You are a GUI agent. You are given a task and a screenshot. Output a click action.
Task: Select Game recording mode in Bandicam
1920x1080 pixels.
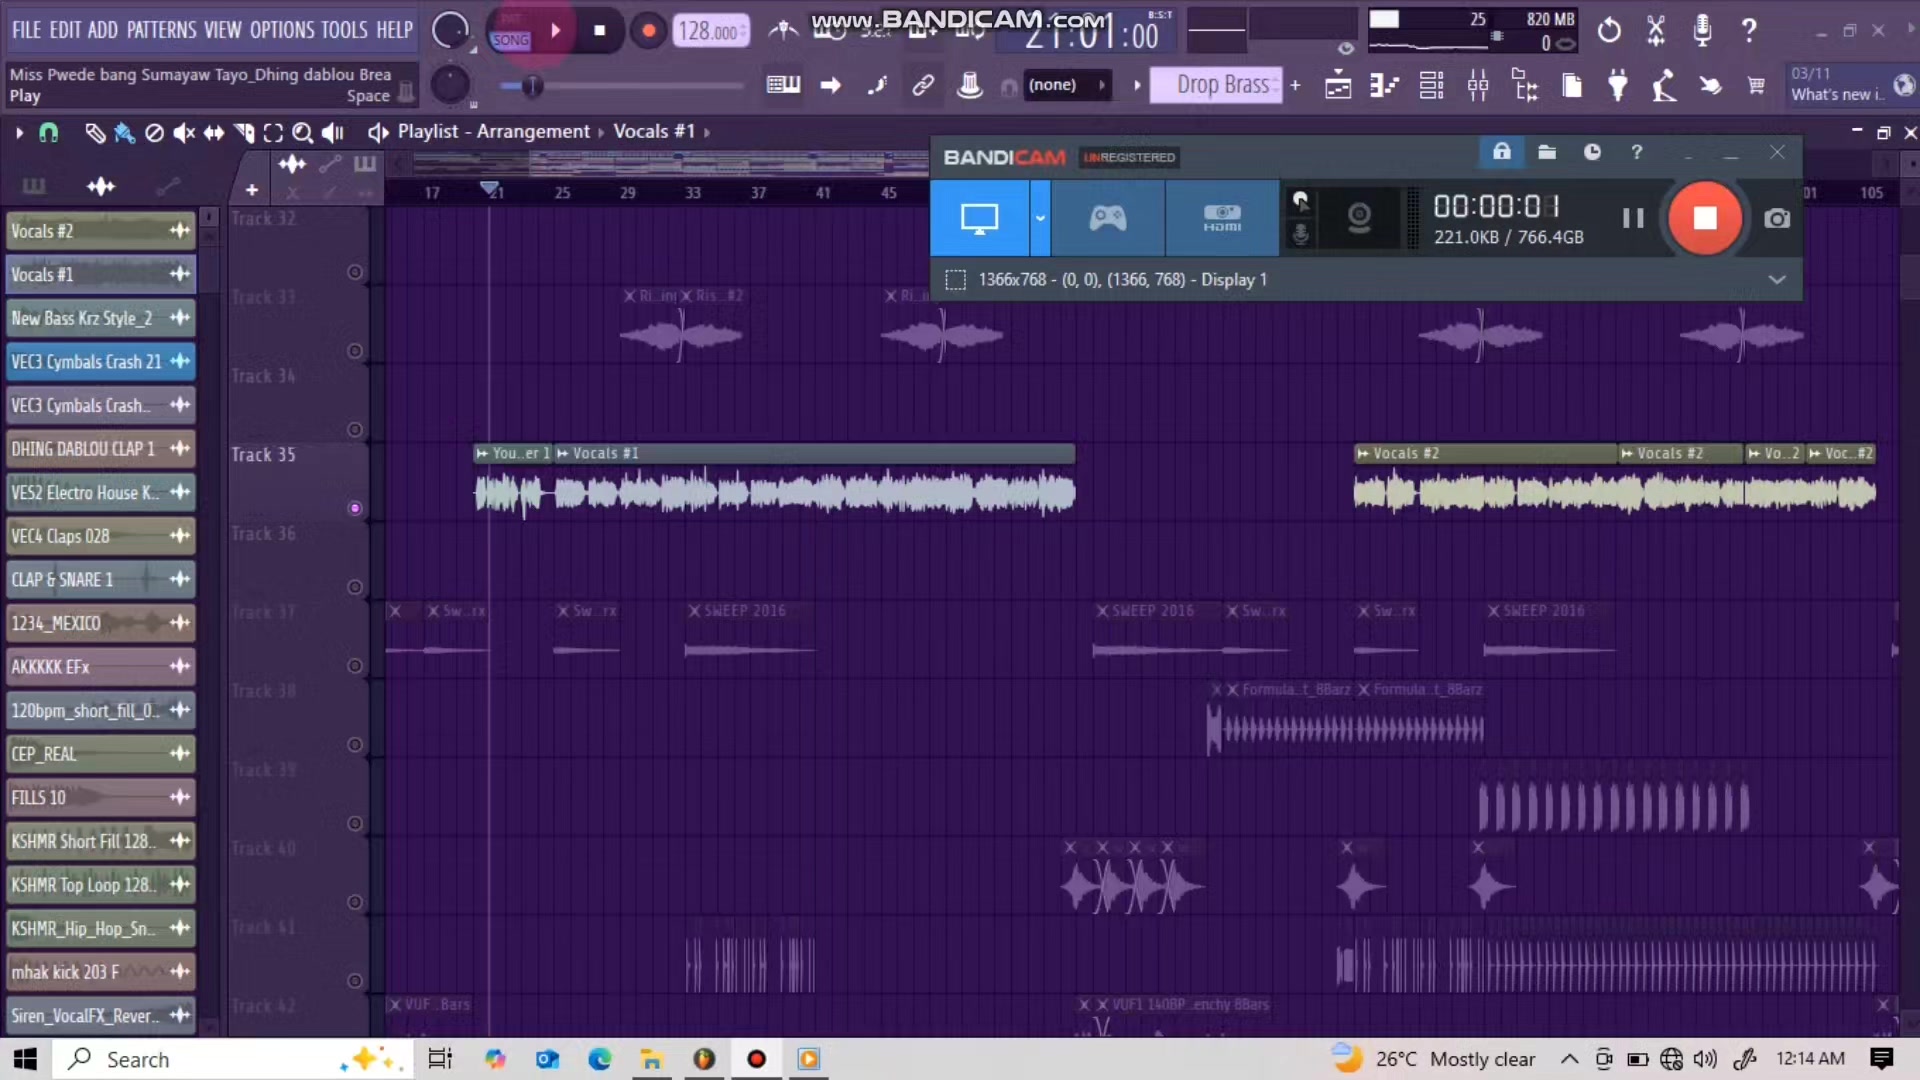[x=1107, y=218]
